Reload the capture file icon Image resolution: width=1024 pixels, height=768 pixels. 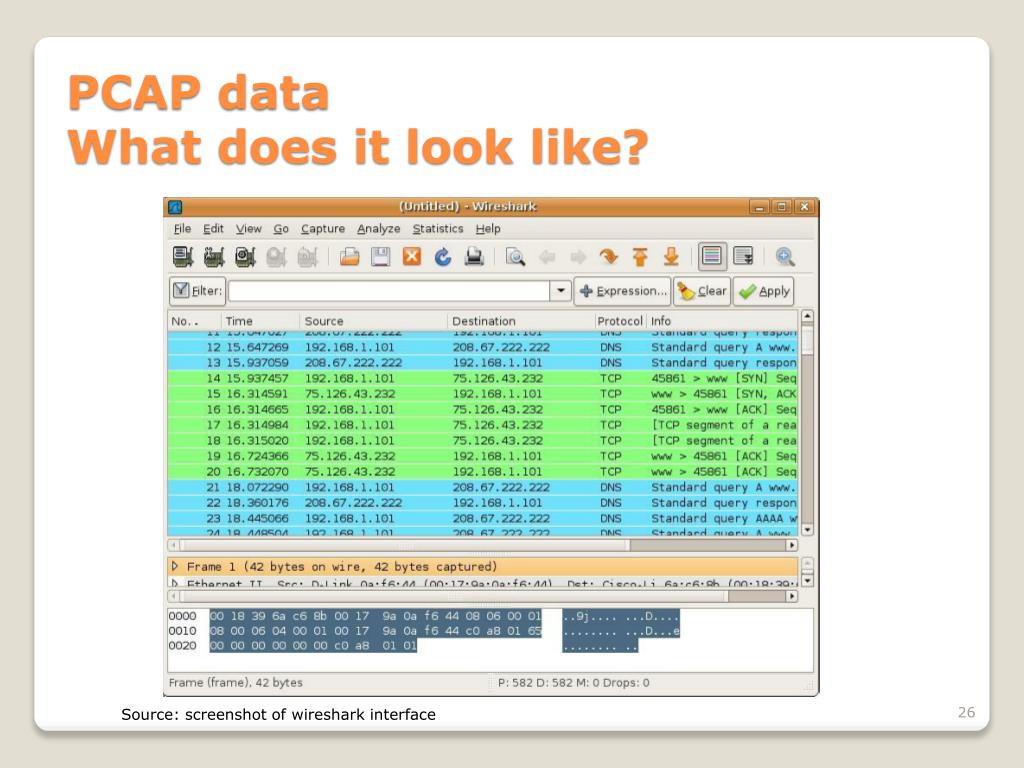click(443, 257)
